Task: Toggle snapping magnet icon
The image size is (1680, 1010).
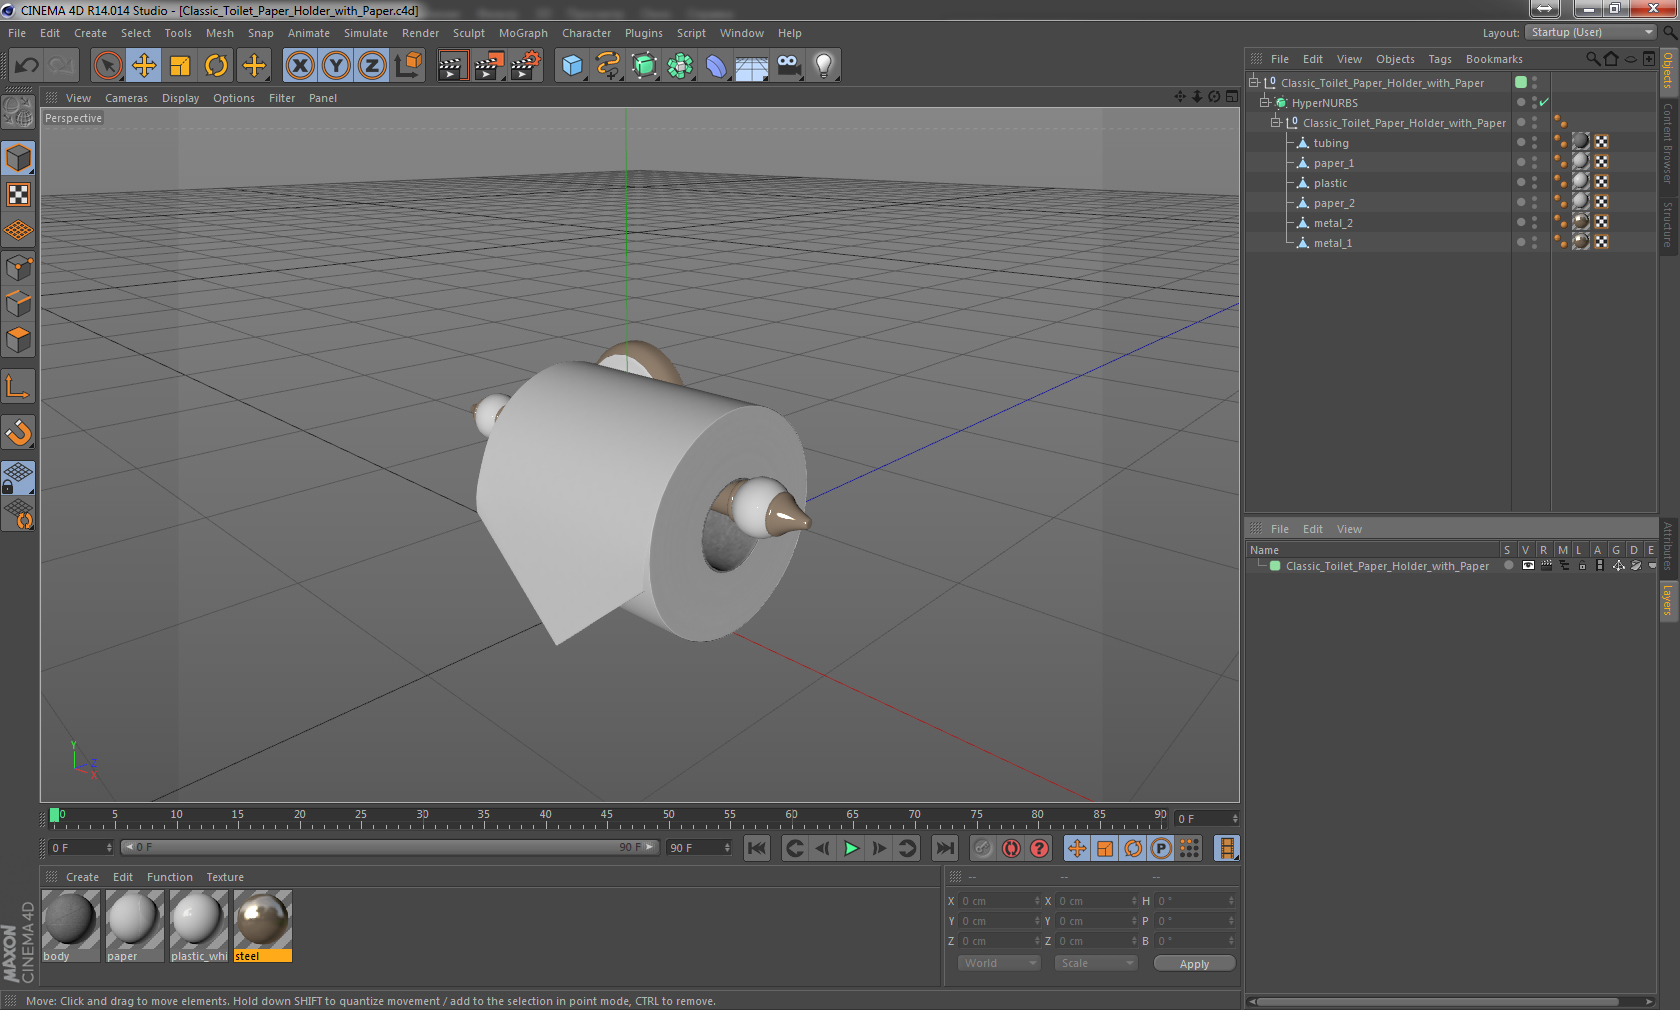Action: (x=18, y=433)
